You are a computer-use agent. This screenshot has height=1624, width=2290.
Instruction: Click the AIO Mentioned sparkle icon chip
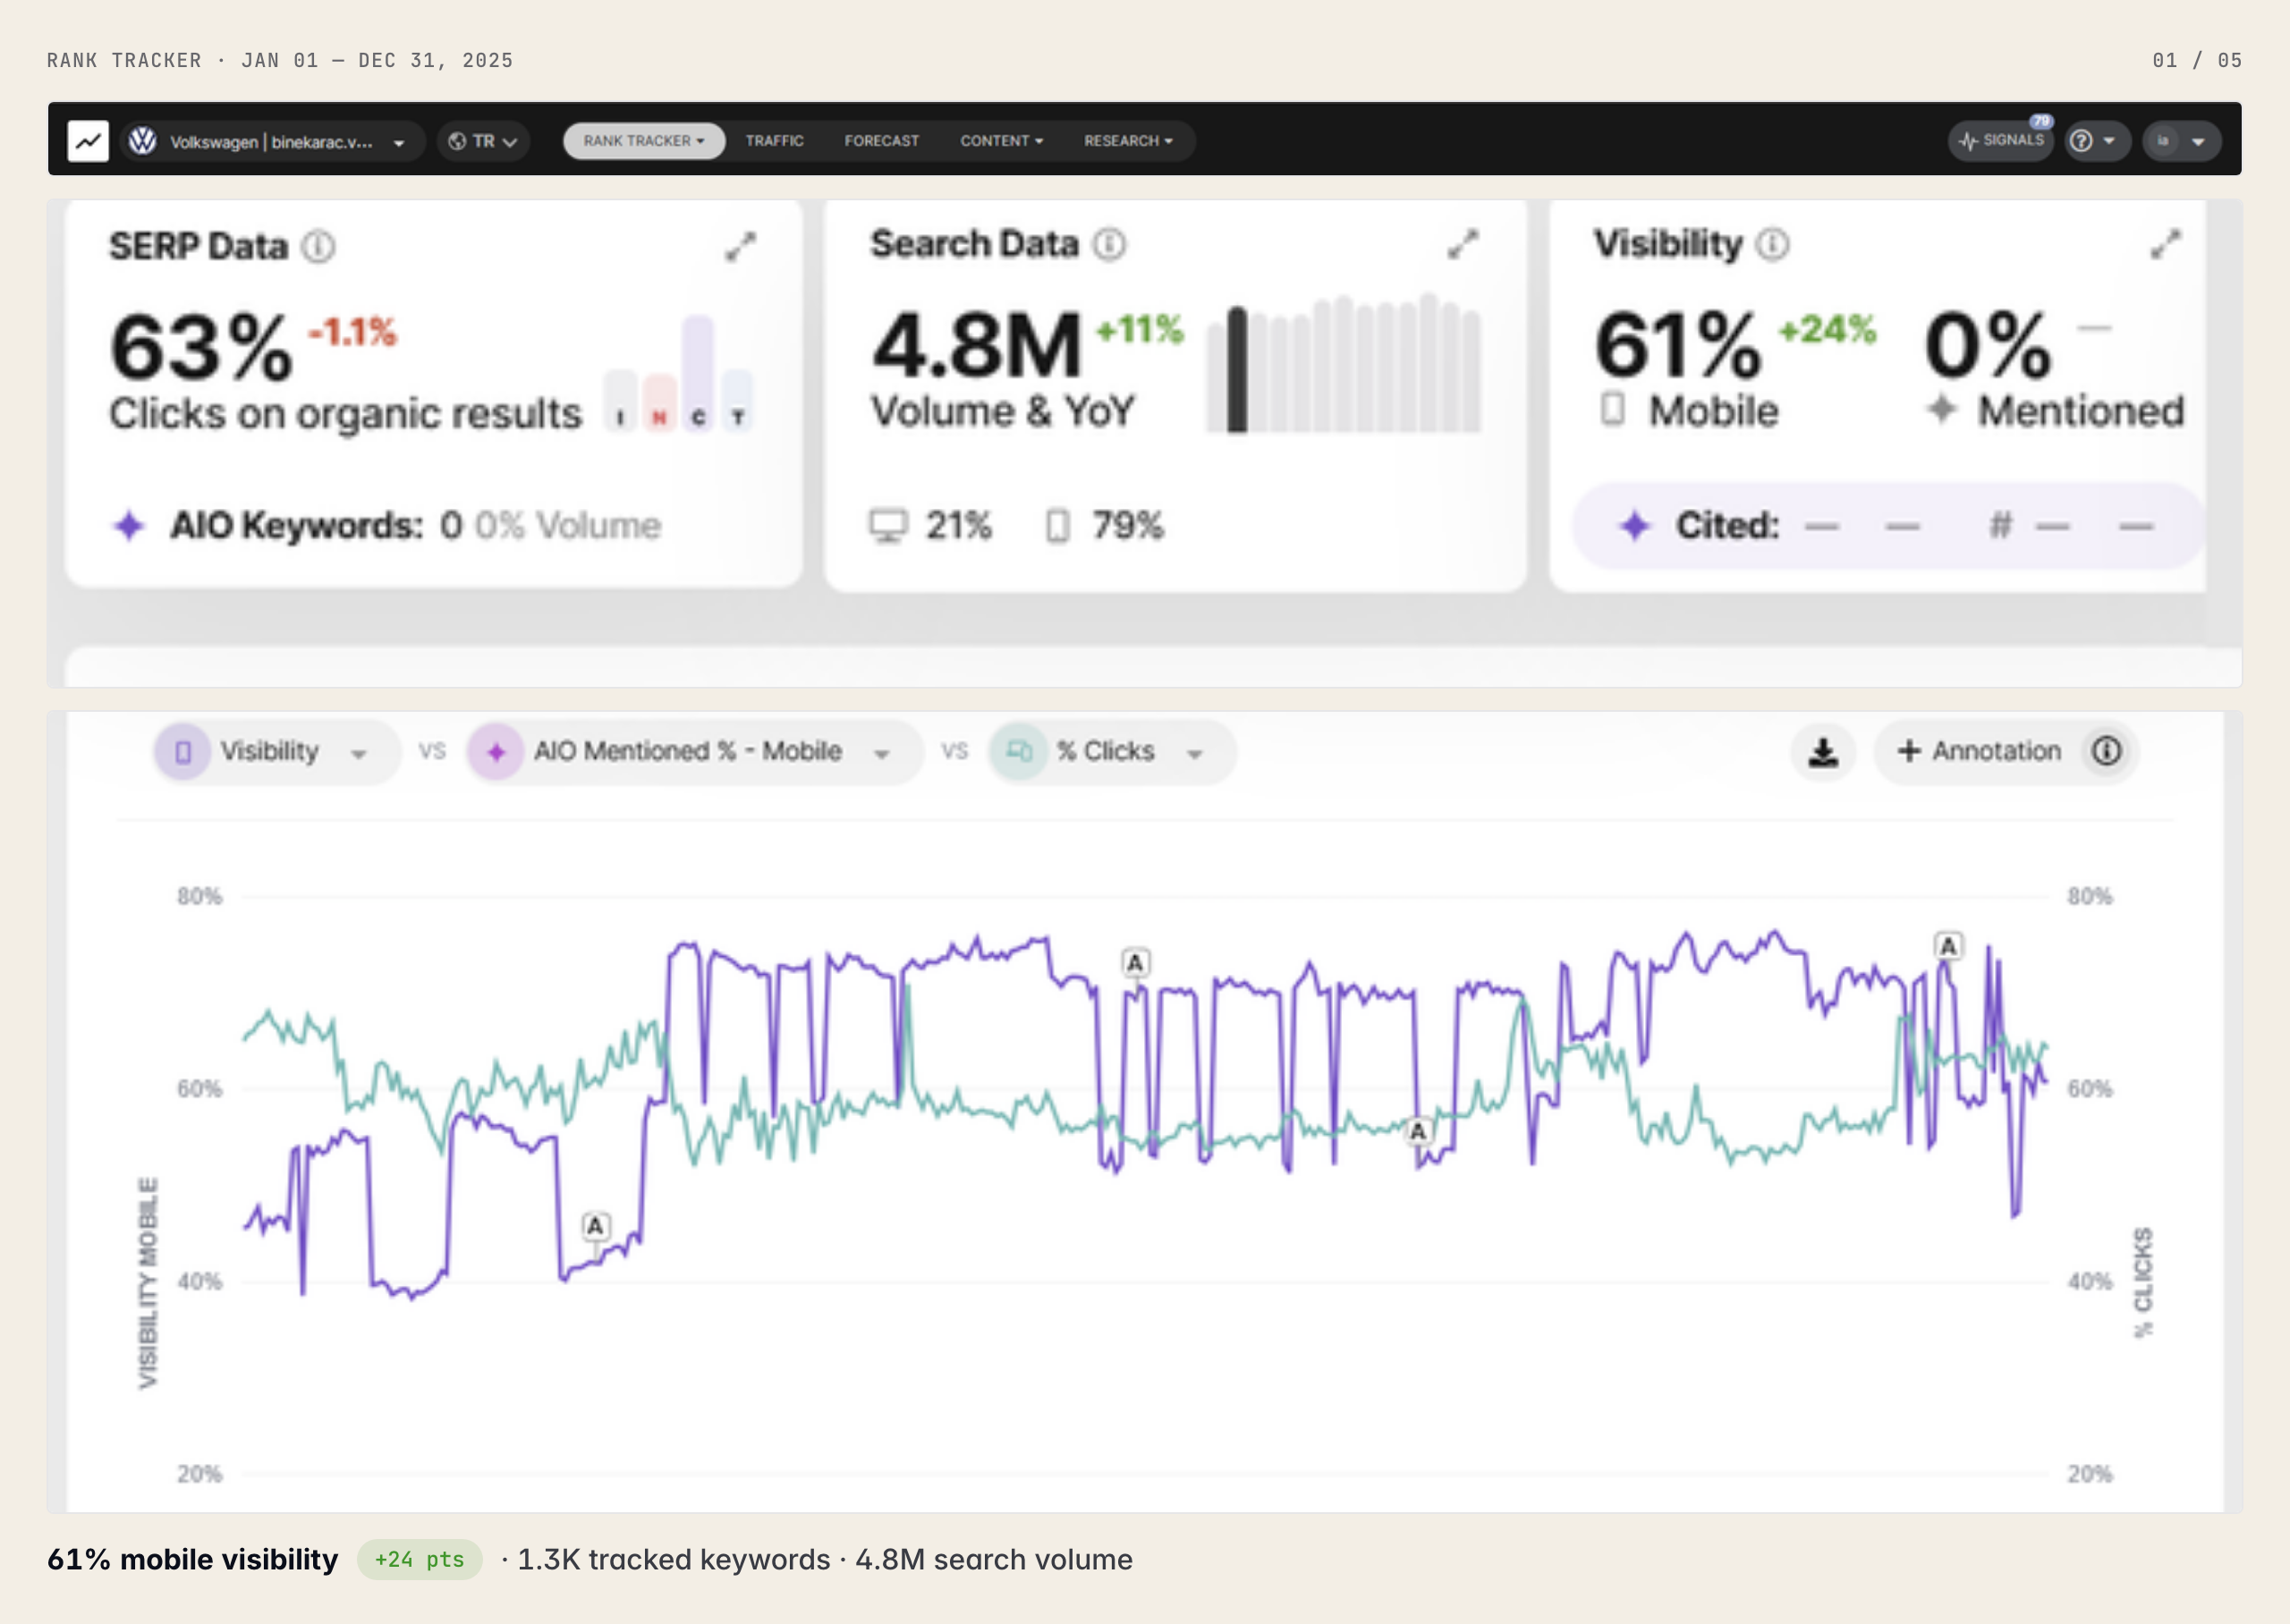496,751
